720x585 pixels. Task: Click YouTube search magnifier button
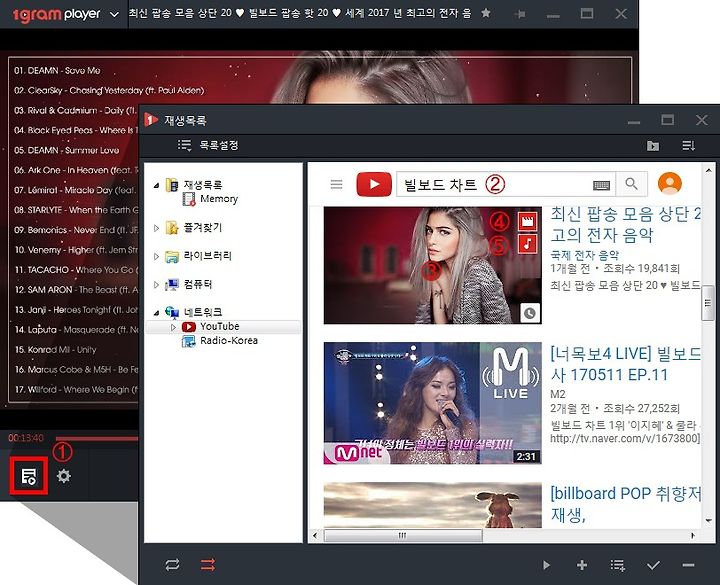(x=631, y=184)
